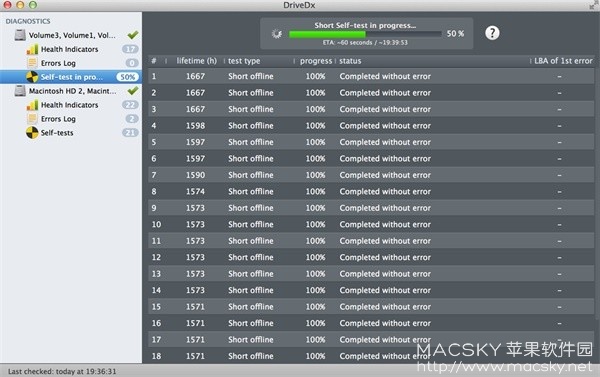600x377 pixels.
Task: Click the green checkmark beside Macintosh HD 2
Action: (x=133, y=91)
